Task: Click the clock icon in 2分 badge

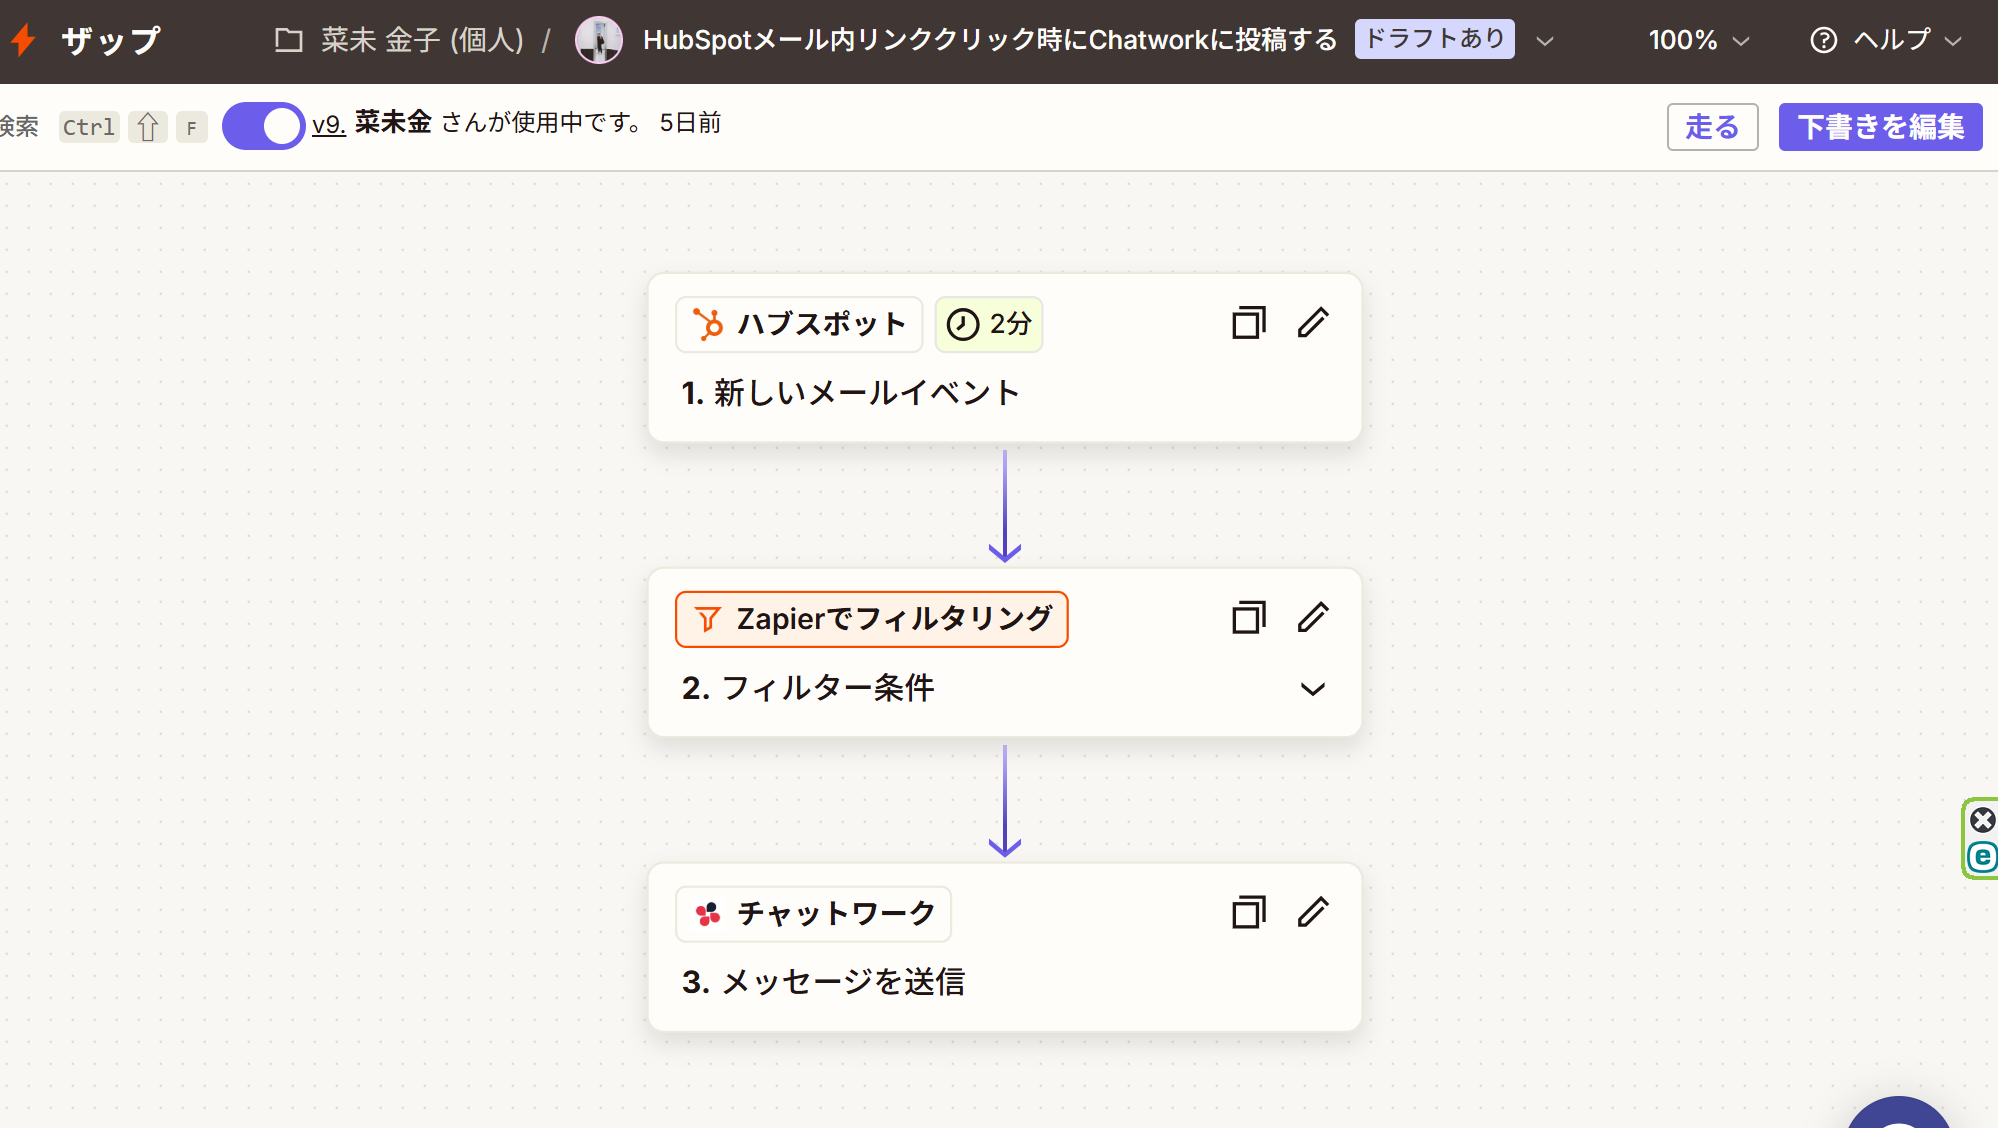Action: click(962, 324)
